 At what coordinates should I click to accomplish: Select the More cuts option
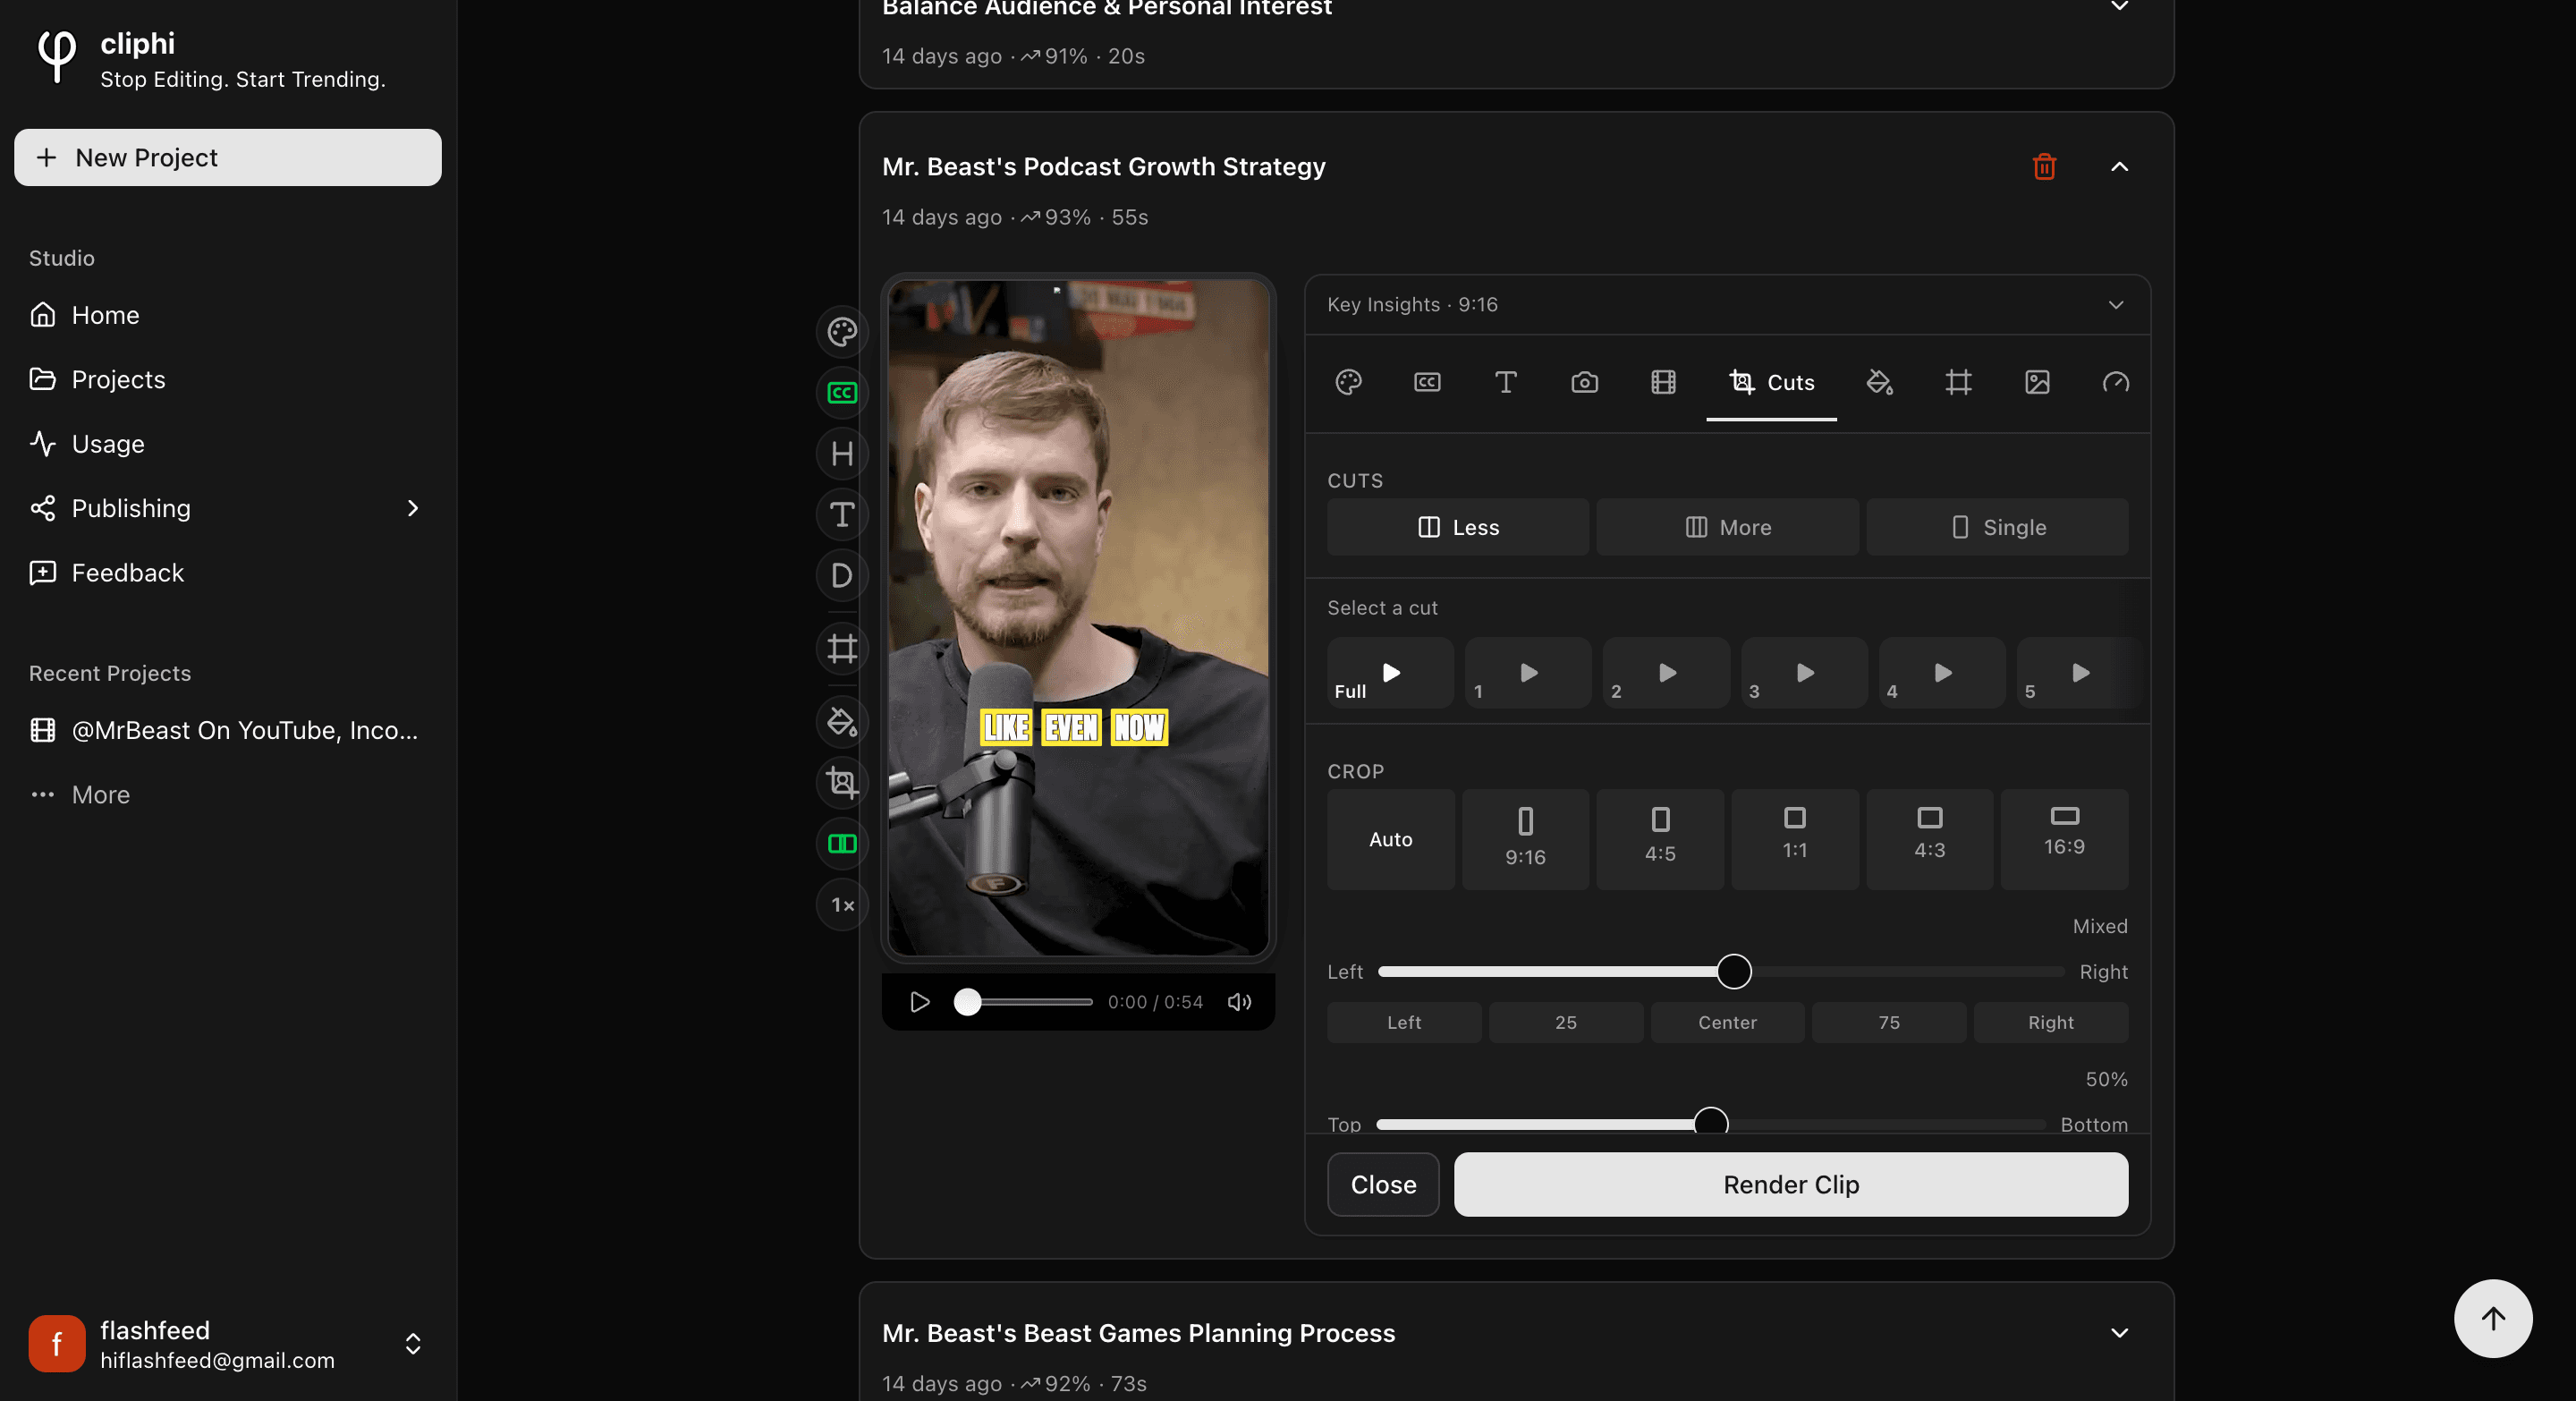(x=1727, y=527)
